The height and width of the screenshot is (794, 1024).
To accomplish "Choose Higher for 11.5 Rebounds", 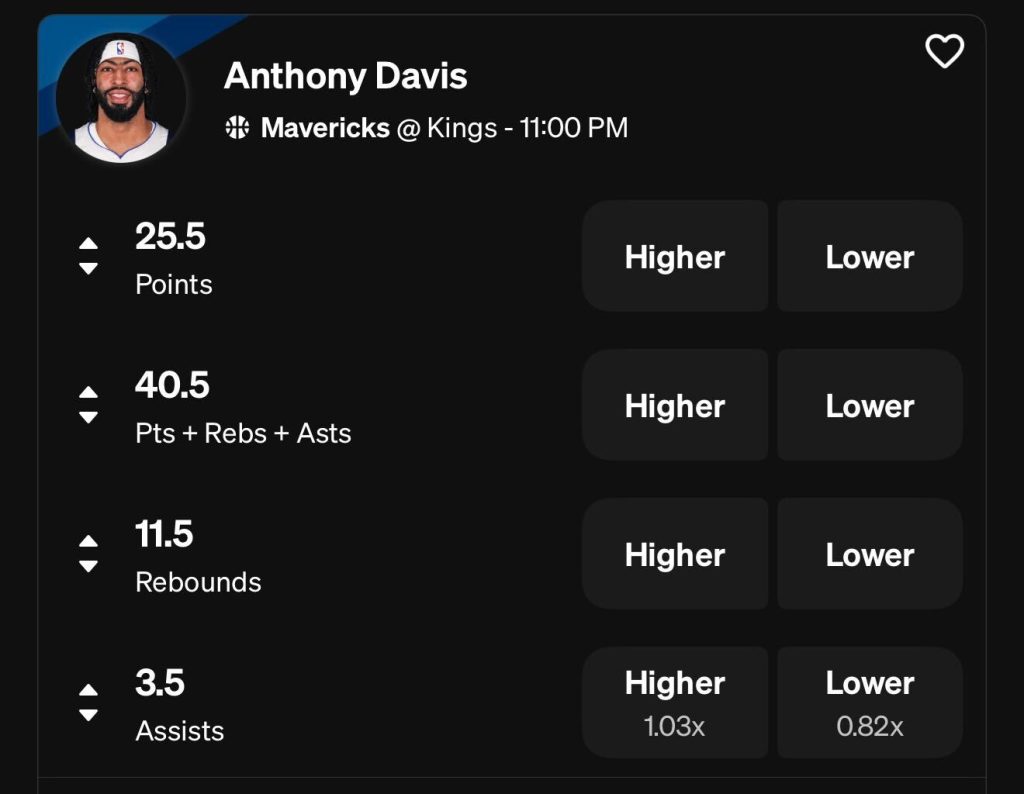I will 675,554.
